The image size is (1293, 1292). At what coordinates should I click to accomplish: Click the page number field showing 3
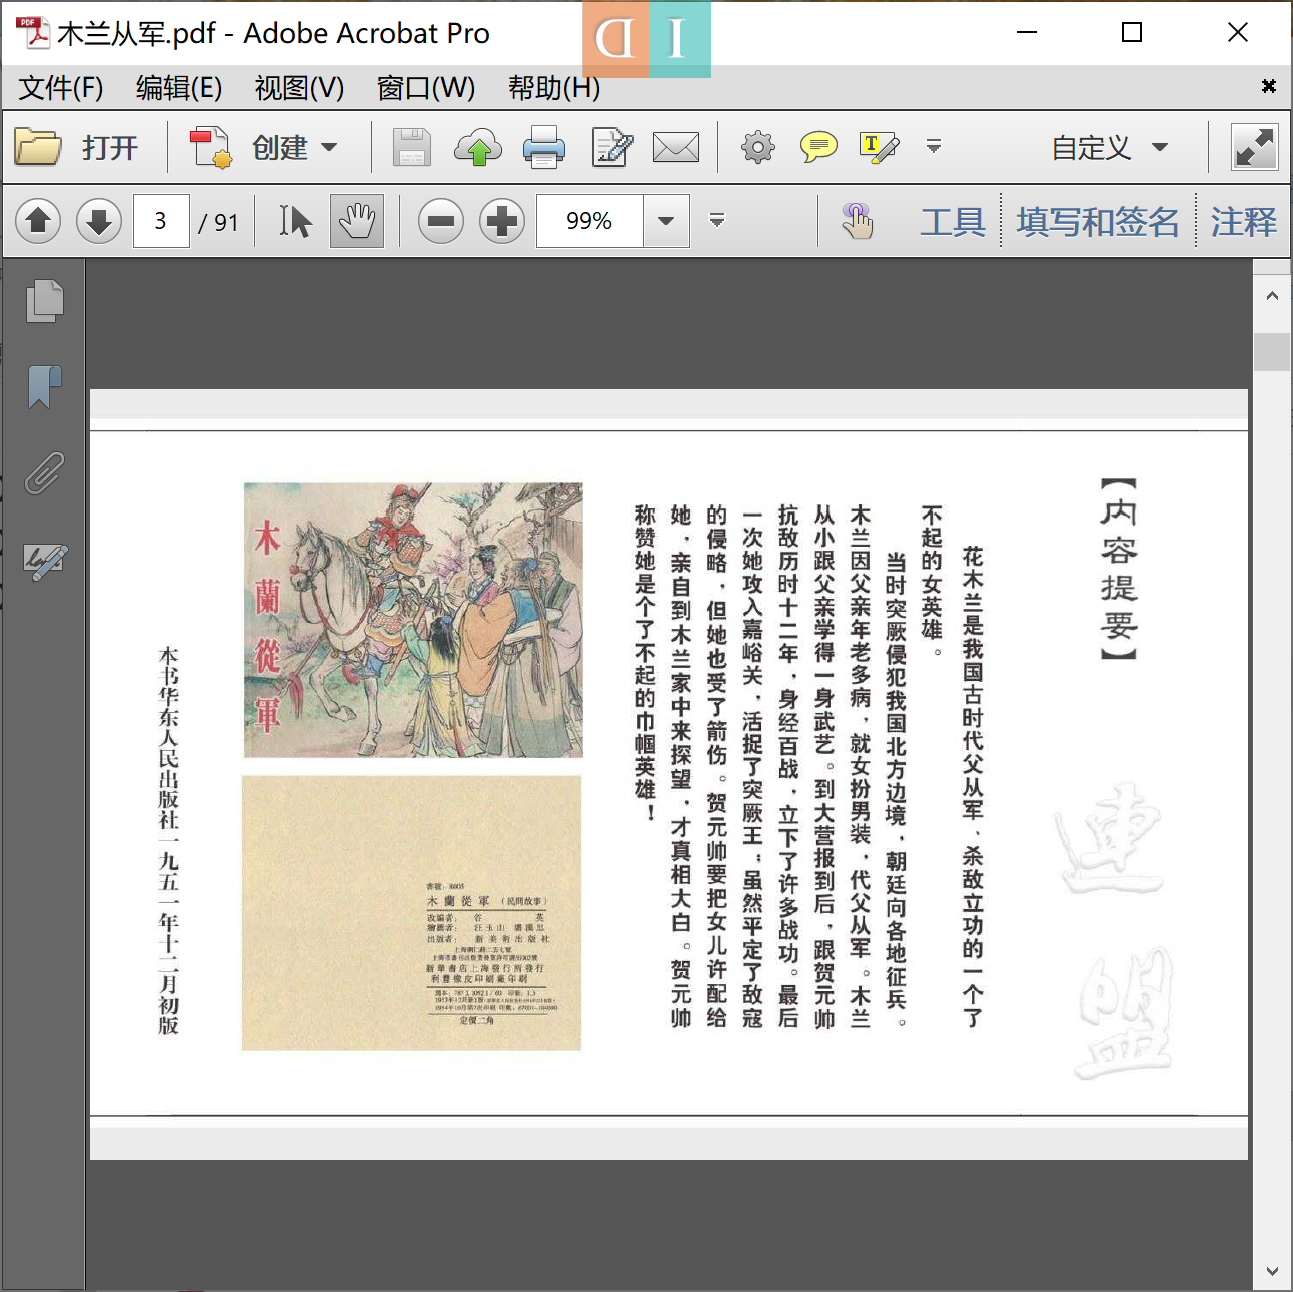161,221
